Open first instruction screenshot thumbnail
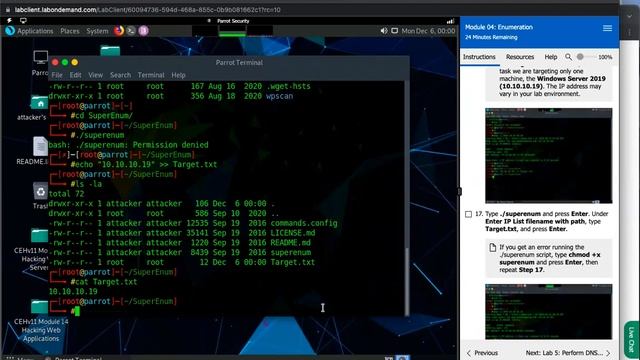Viewport: 640px width, 360px height. [x=549, y=156]
